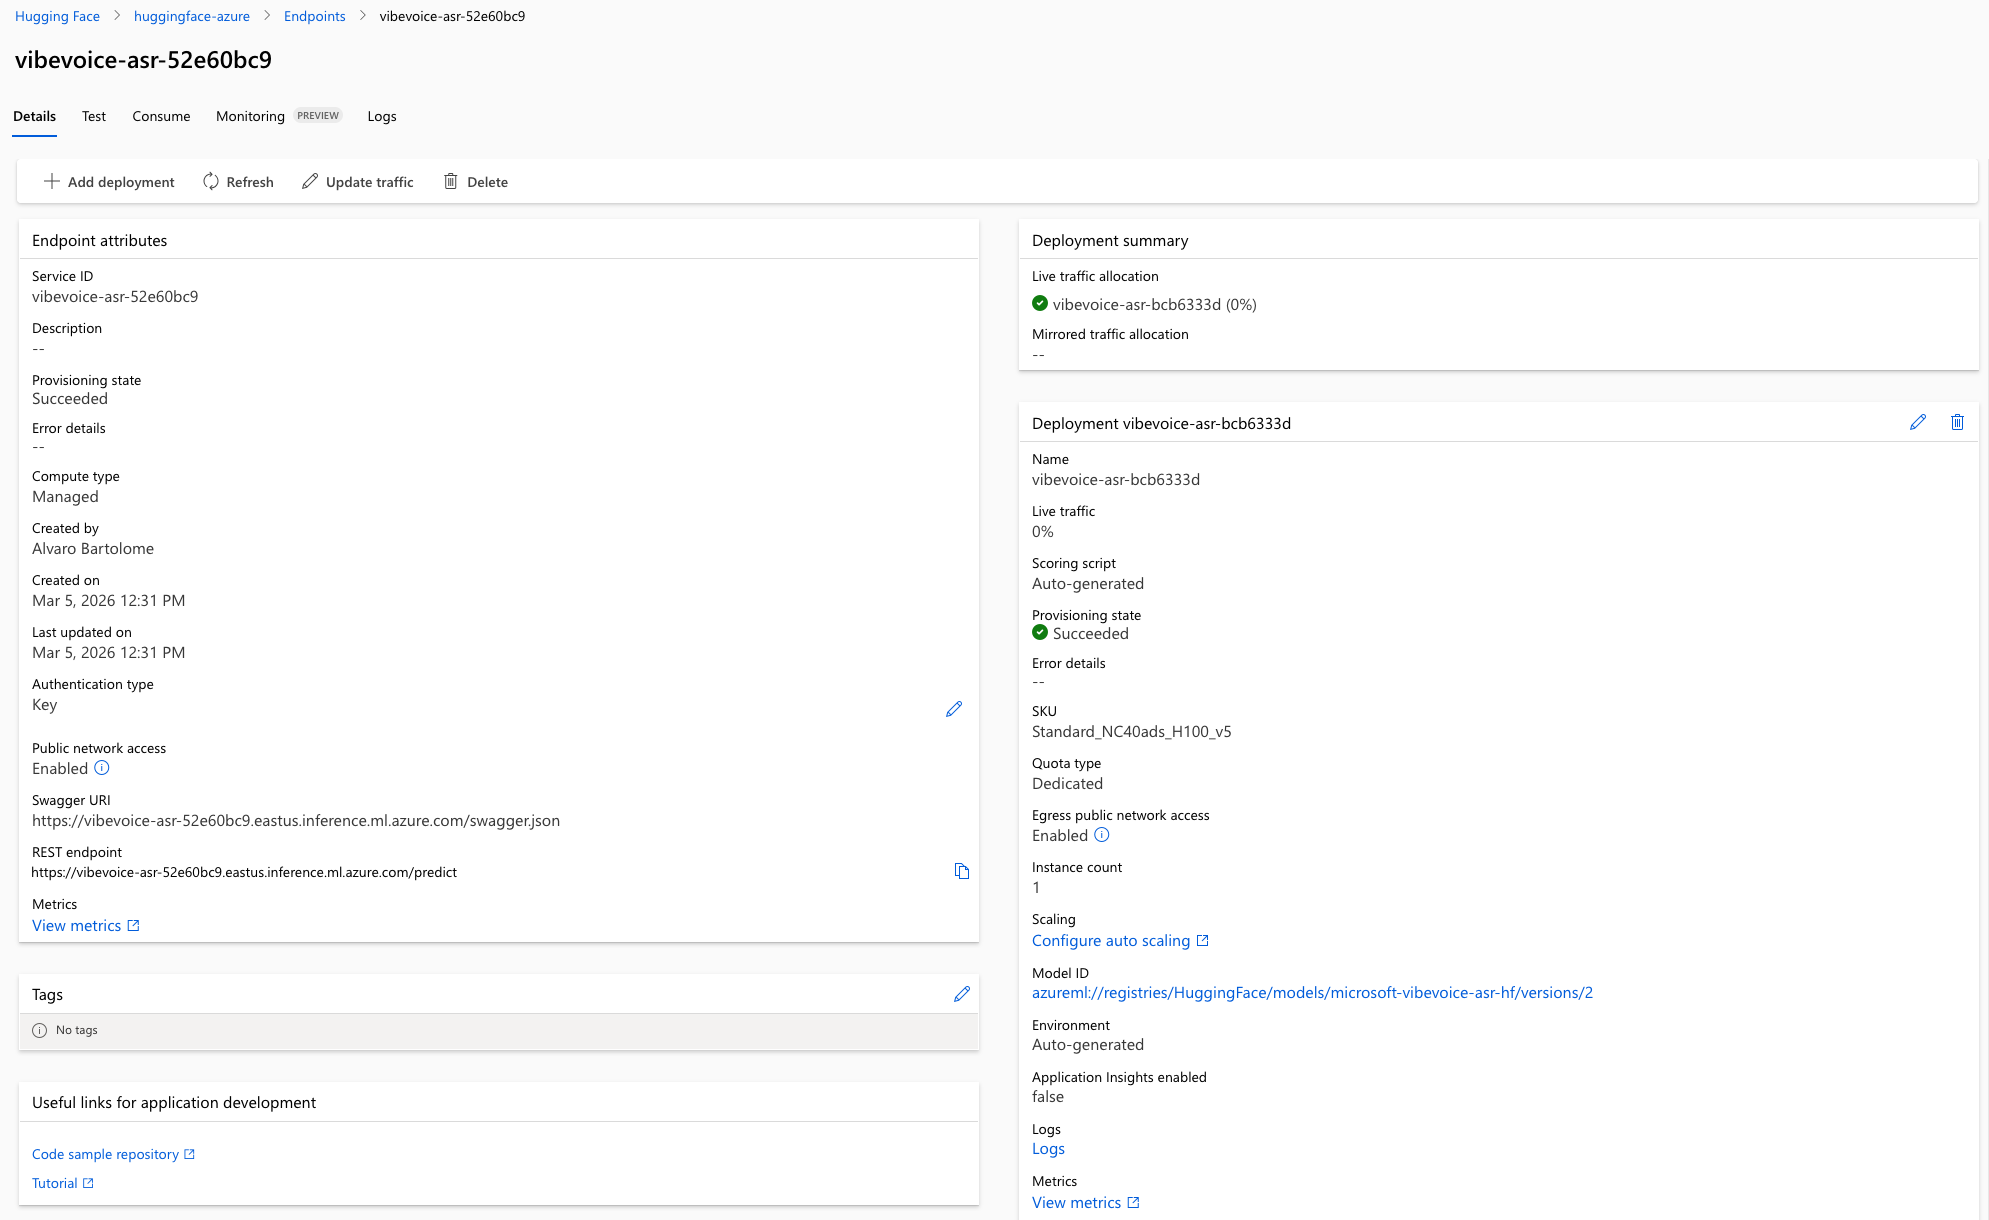Open the Model ID azureml registry link
Screen dimensions: 1989x1220
coord(1312,993)
